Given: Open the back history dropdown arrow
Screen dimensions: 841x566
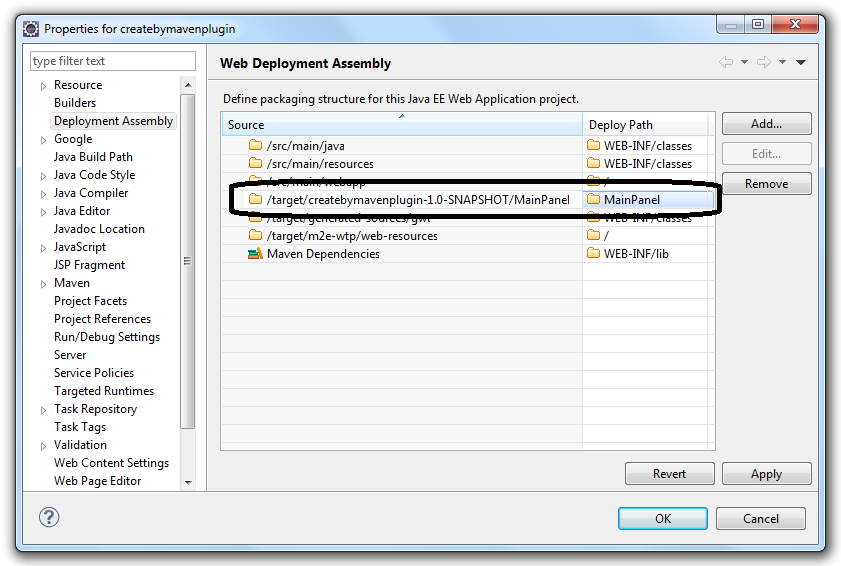Looking at the screenshot, I should (x=744, y=62).
